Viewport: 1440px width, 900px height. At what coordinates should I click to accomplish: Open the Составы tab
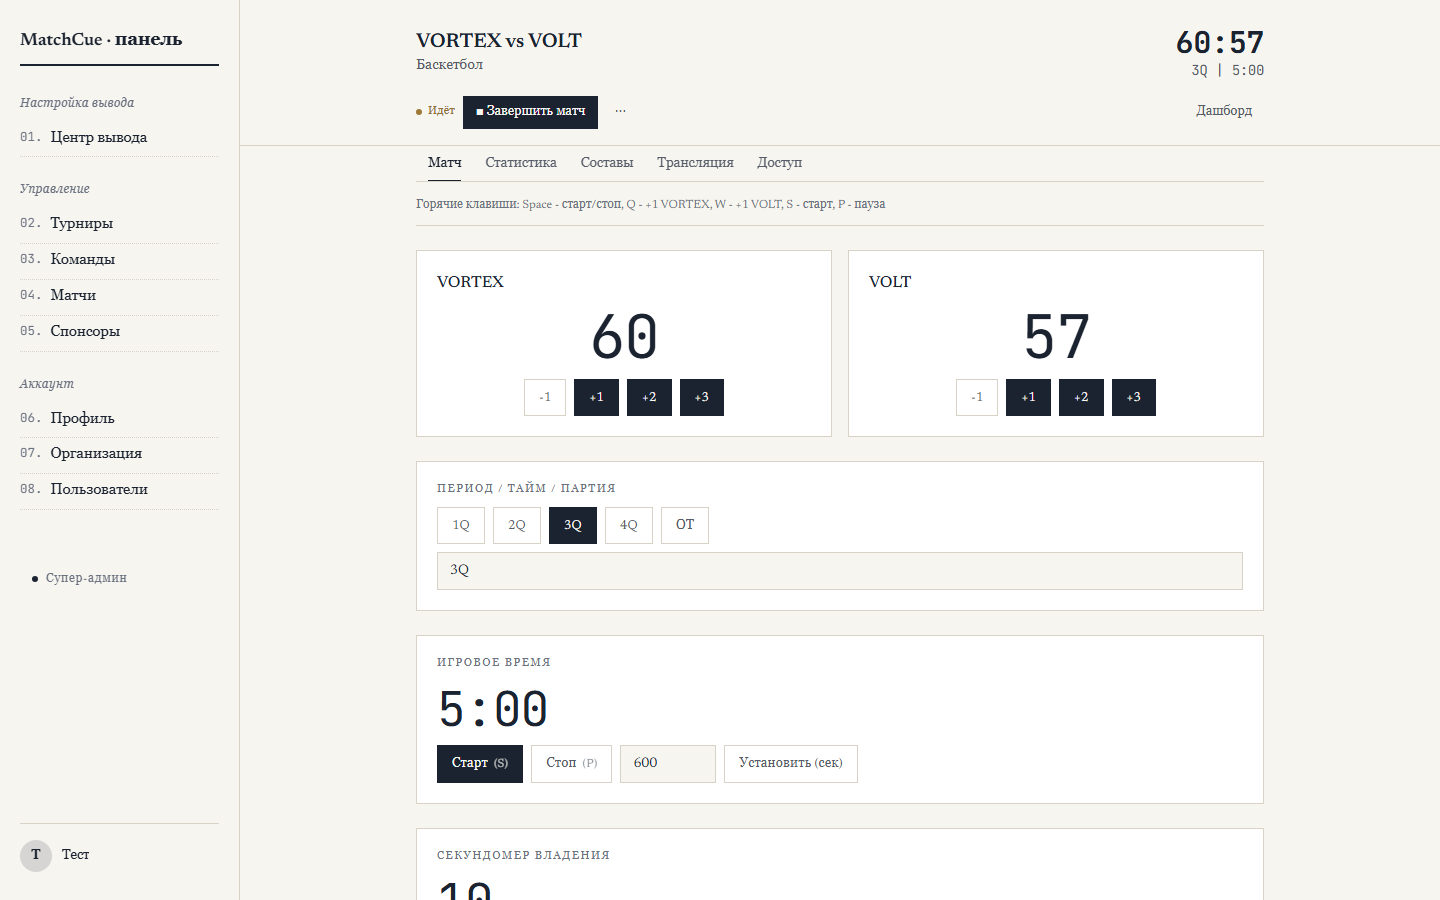[x=607, y=163]
